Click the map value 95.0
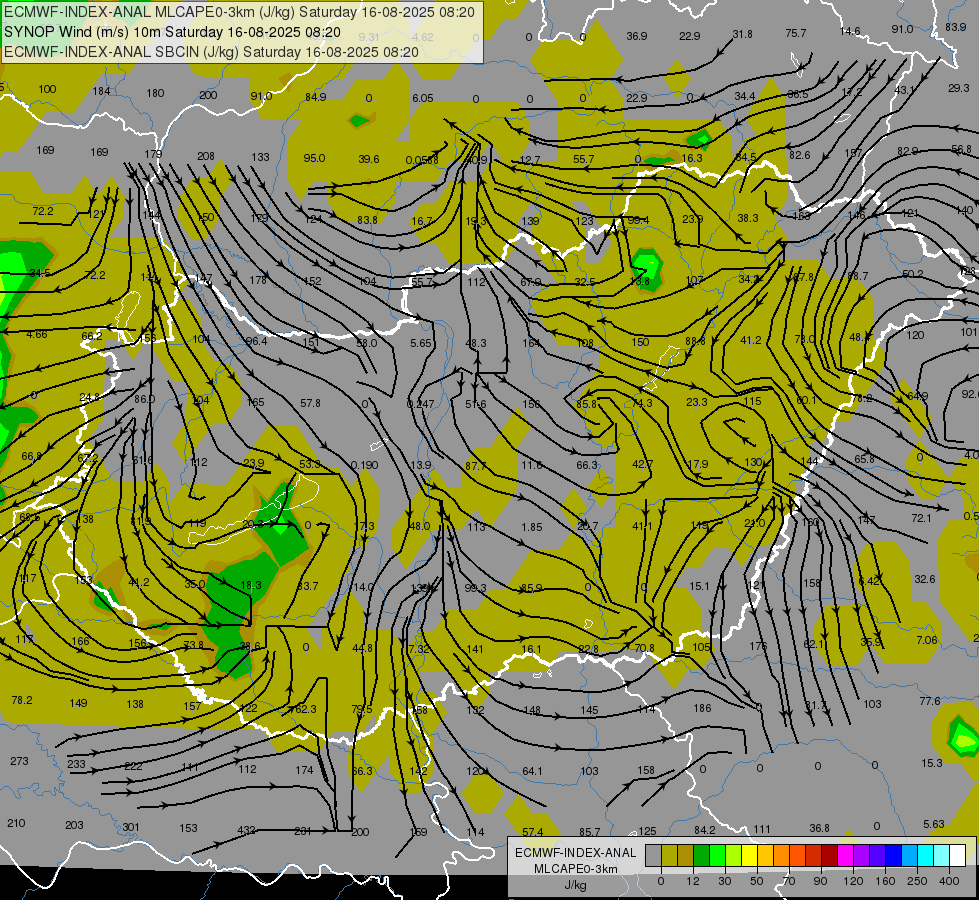 click(314, 158)
